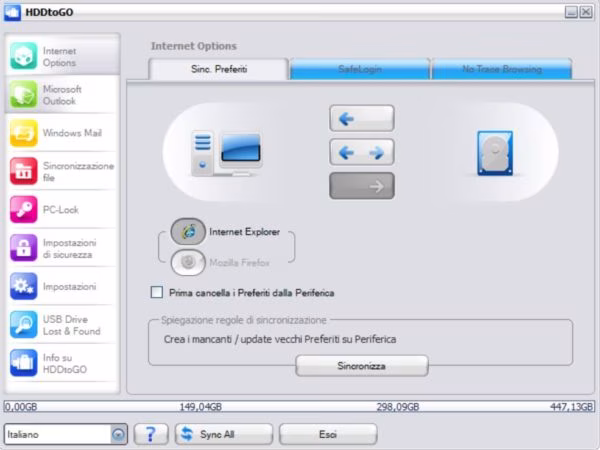Screen dimensions: 600x450
Task: Select sync direction left arrow button
Action: [362, 119]
